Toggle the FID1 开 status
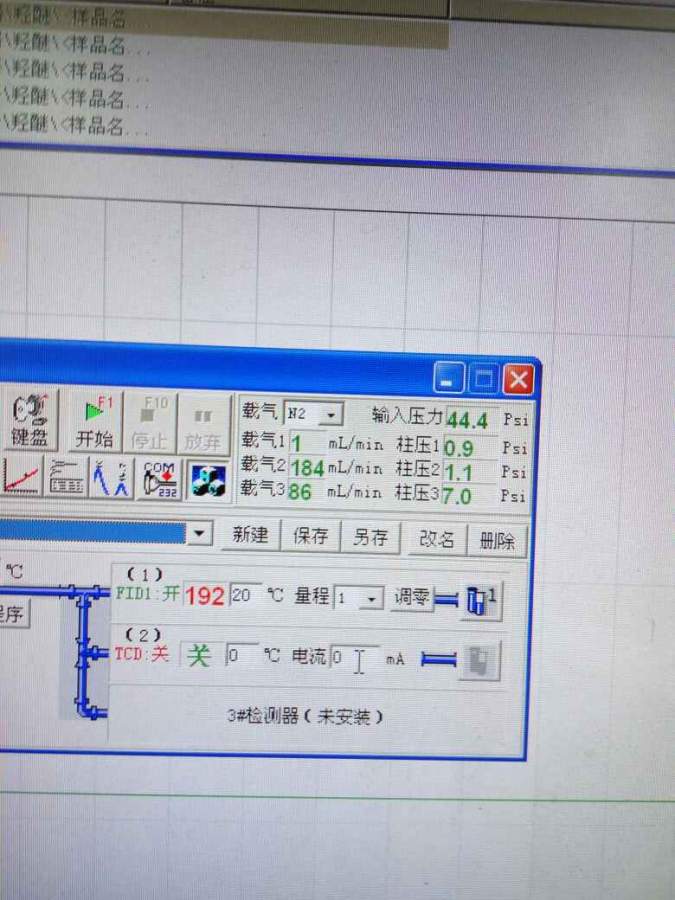 coord(148,593)
